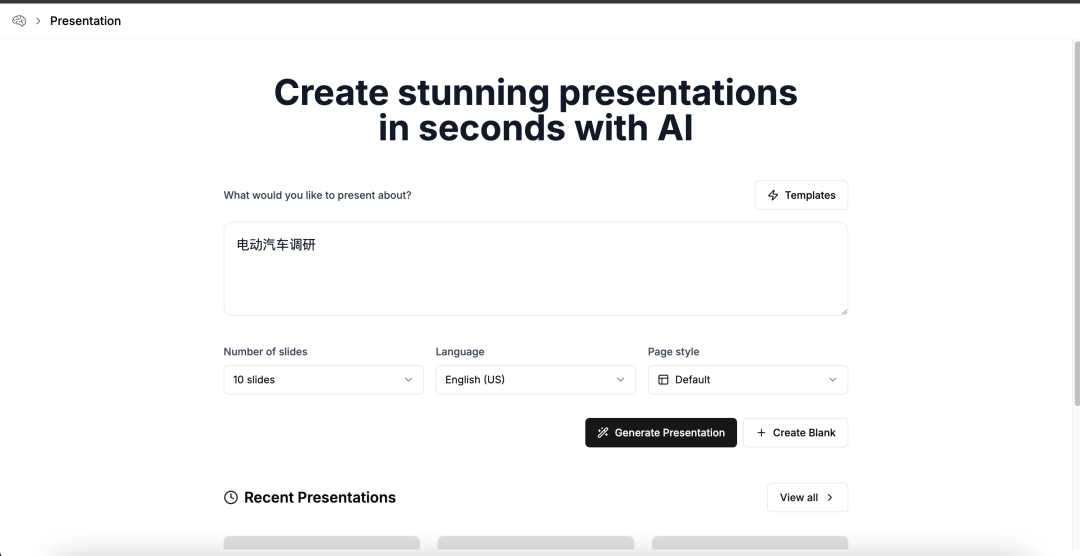Open the first recent presentation thumbnail

322,544
